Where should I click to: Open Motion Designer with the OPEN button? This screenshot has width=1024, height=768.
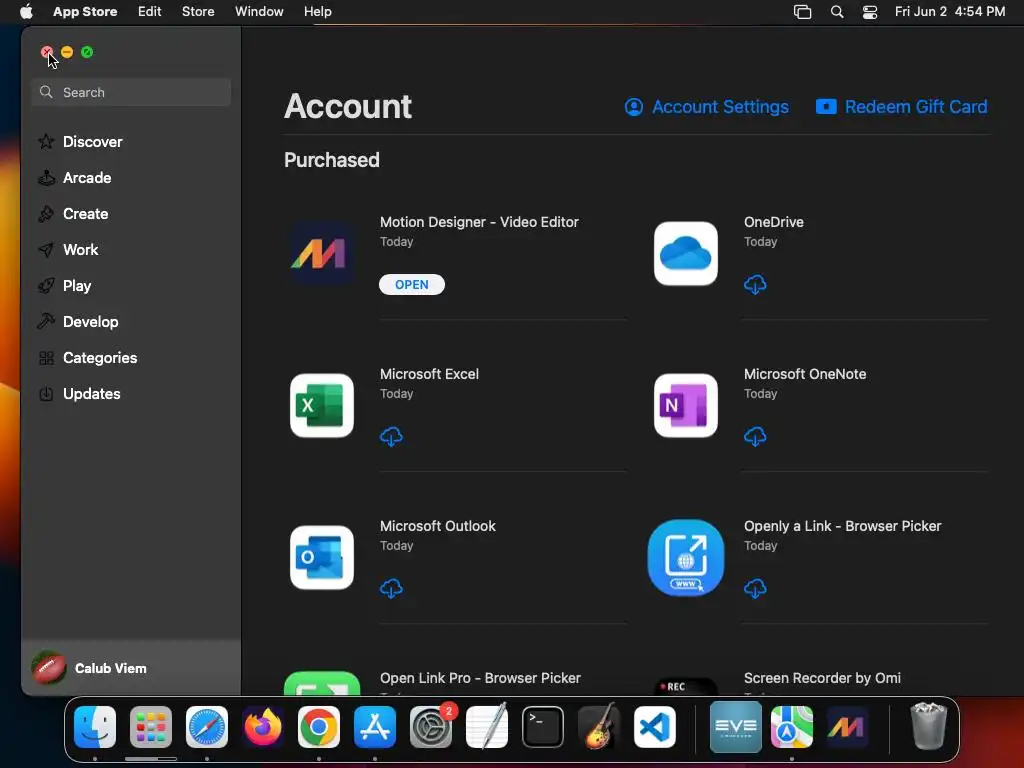(x=411, y=284)
